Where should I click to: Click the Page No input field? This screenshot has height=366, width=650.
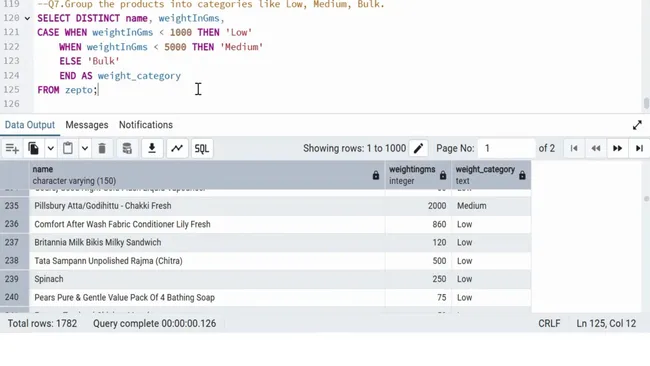[x=506, y=148]
